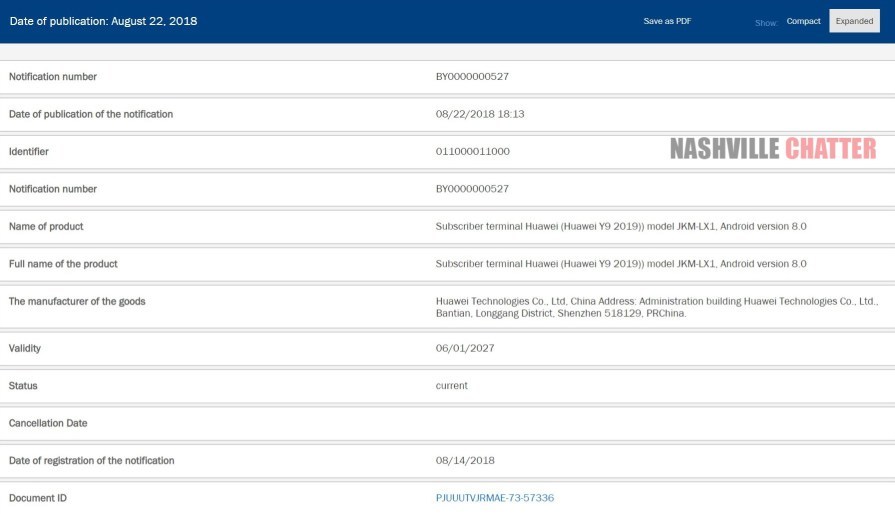Switch to the Compact view
895x514 pixels.
pyautogui.click(x=803, y=21)
